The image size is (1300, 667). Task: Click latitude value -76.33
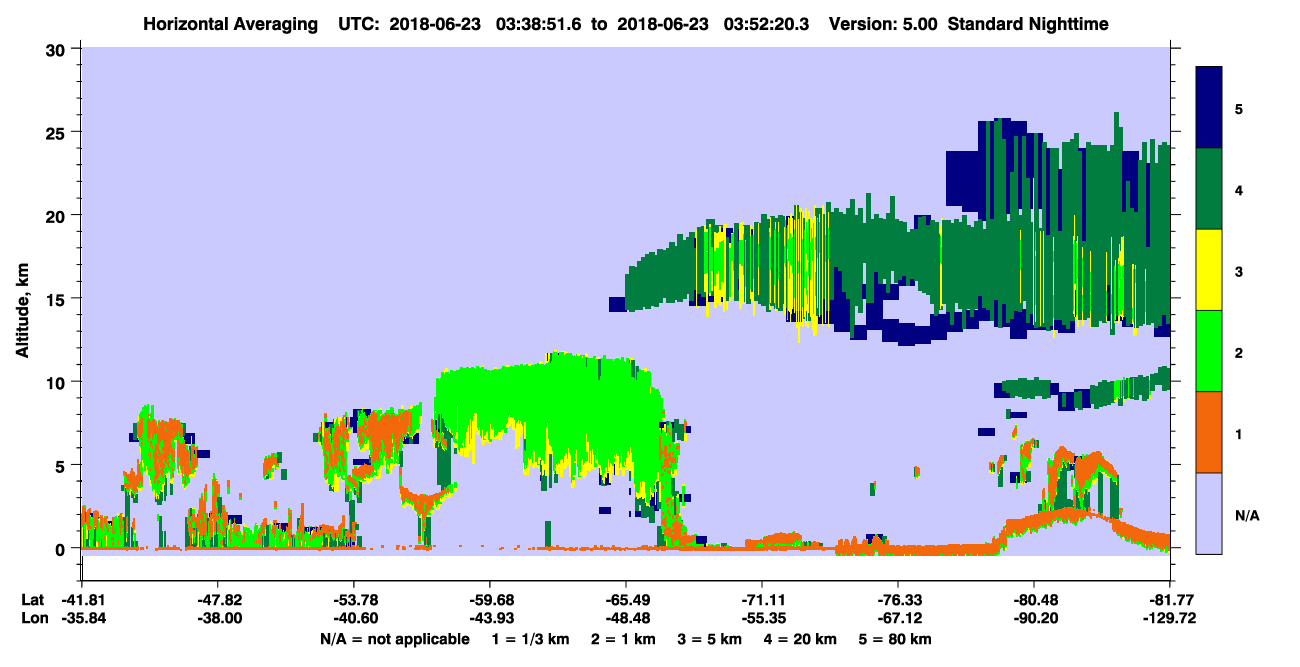898,600
